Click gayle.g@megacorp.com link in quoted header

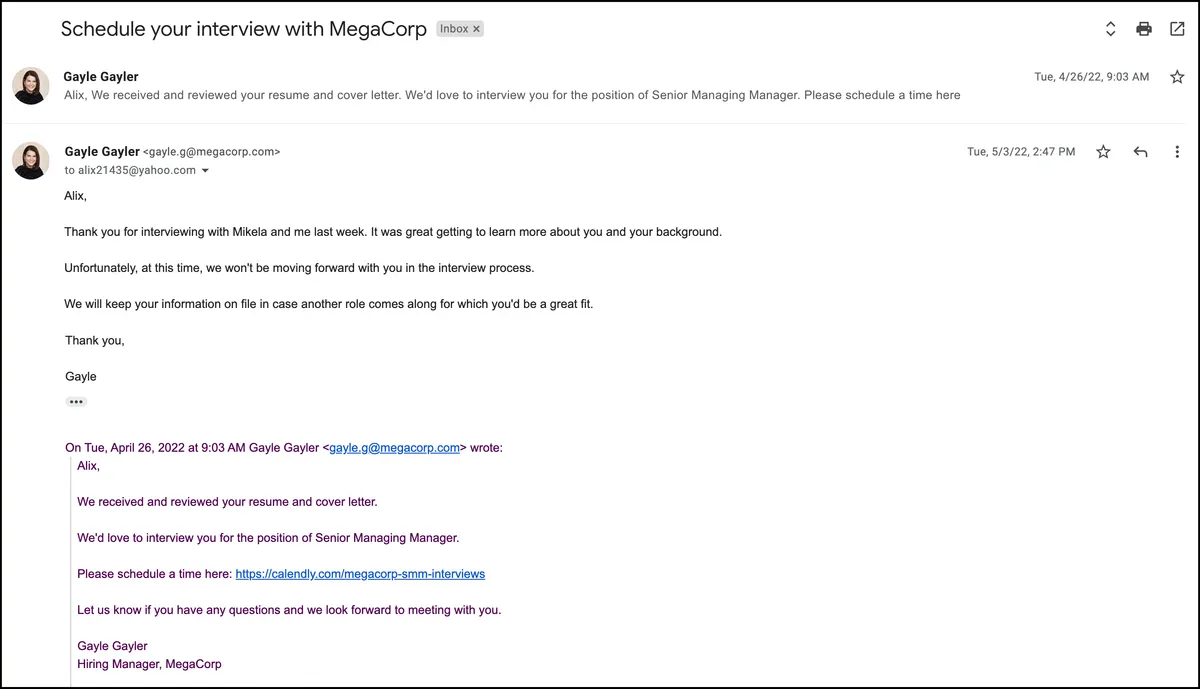click(x=394, y=448)
